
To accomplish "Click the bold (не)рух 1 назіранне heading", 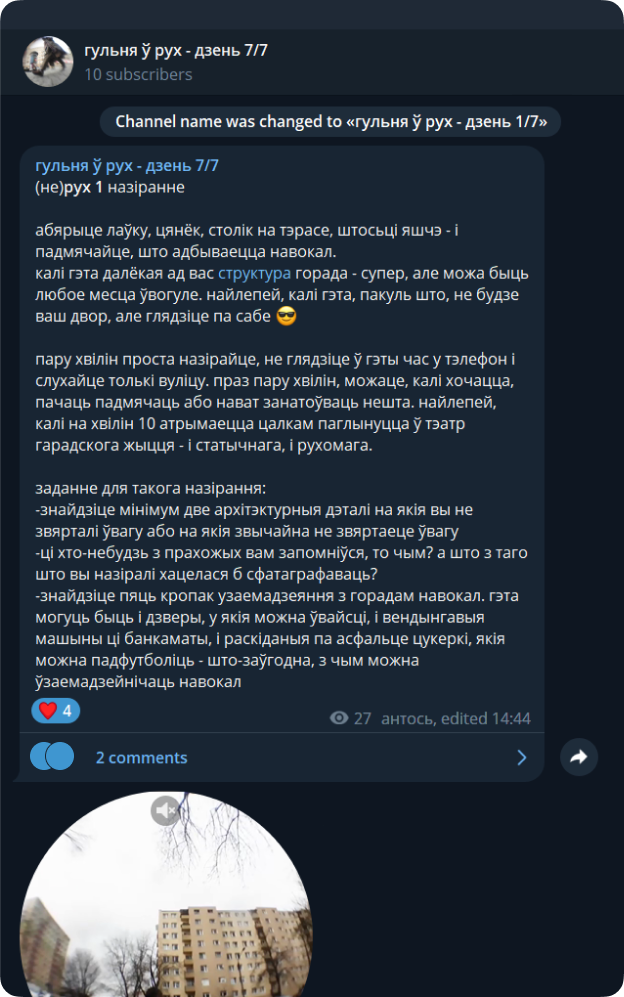I will click(x=110, y=188).
